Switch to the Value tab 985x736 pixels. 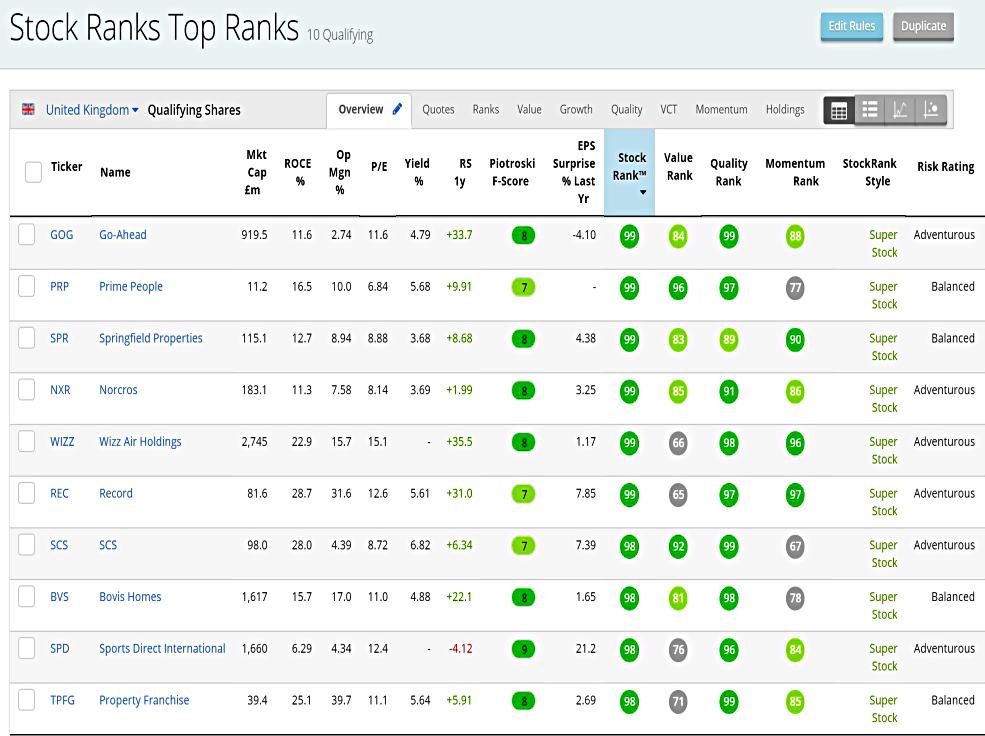tap(529, 109)
